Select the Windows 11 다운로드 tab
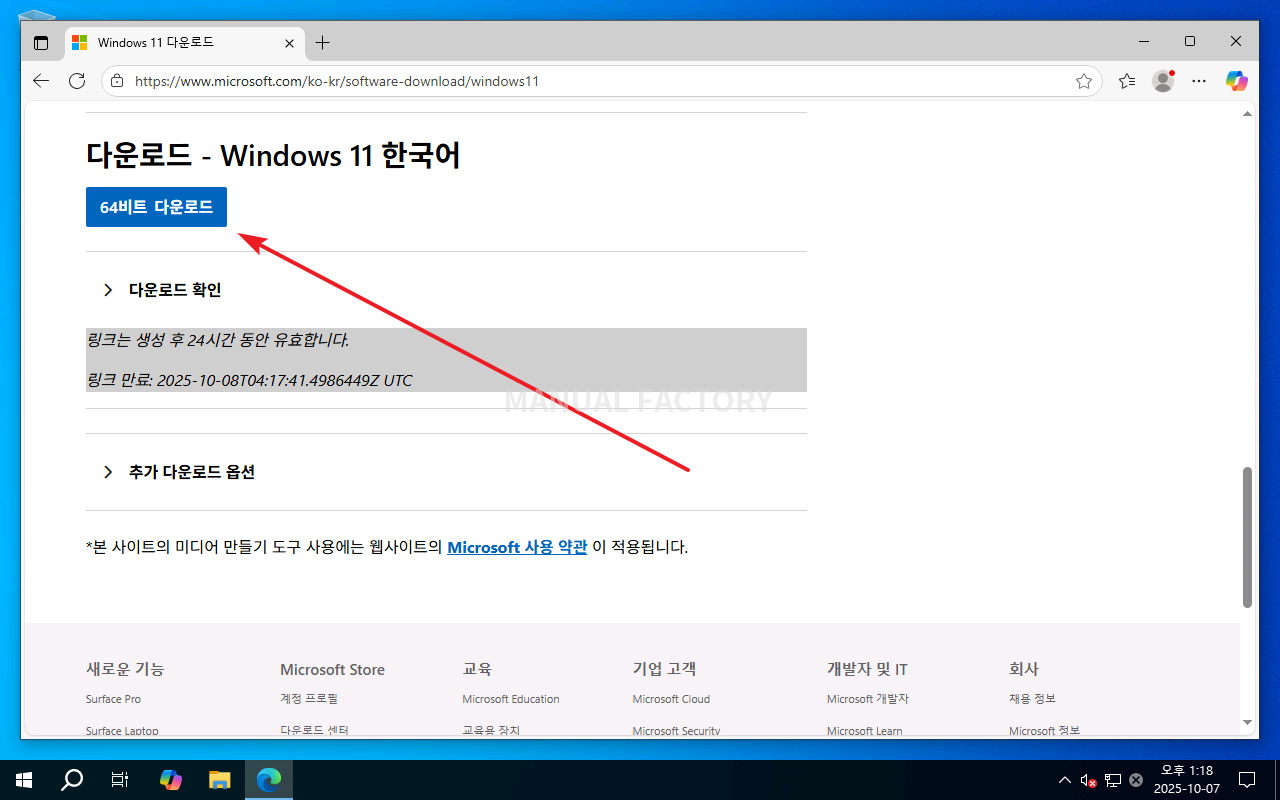 (x=170, y=43)
